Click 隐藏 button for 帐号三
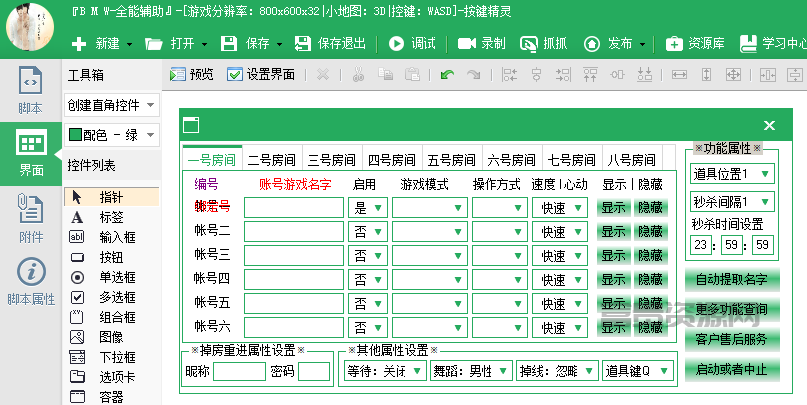Image resolution: width=807 pixels, height=405 pixels. tap(651, 256)
